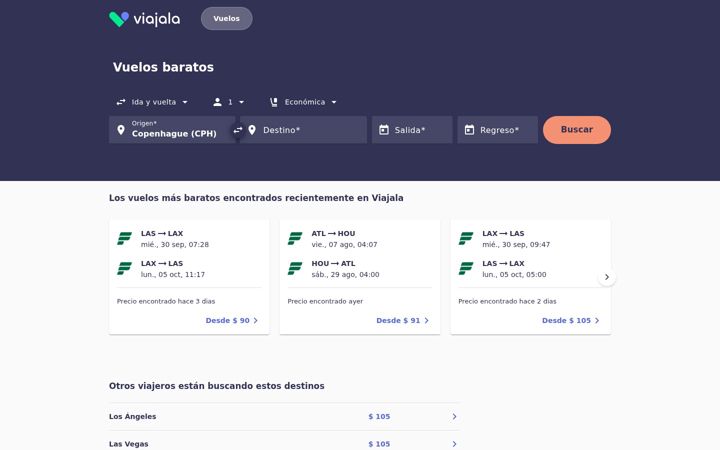Click 'Otros viajeros están buscando estos destinos' heading
Viewport: 720px width, 450px height.
pyautogui.click(x=217, y=386)
